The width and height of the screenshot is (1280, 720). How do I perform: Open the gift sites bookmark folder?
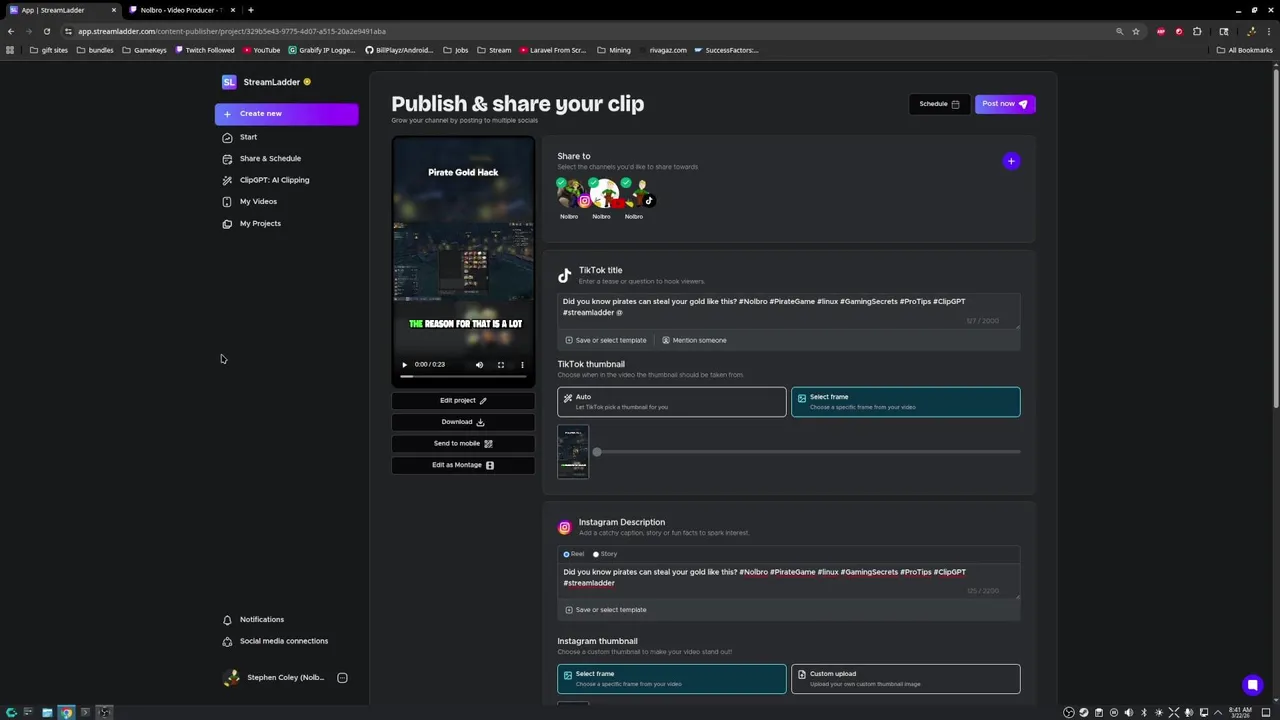coord(49,50)
